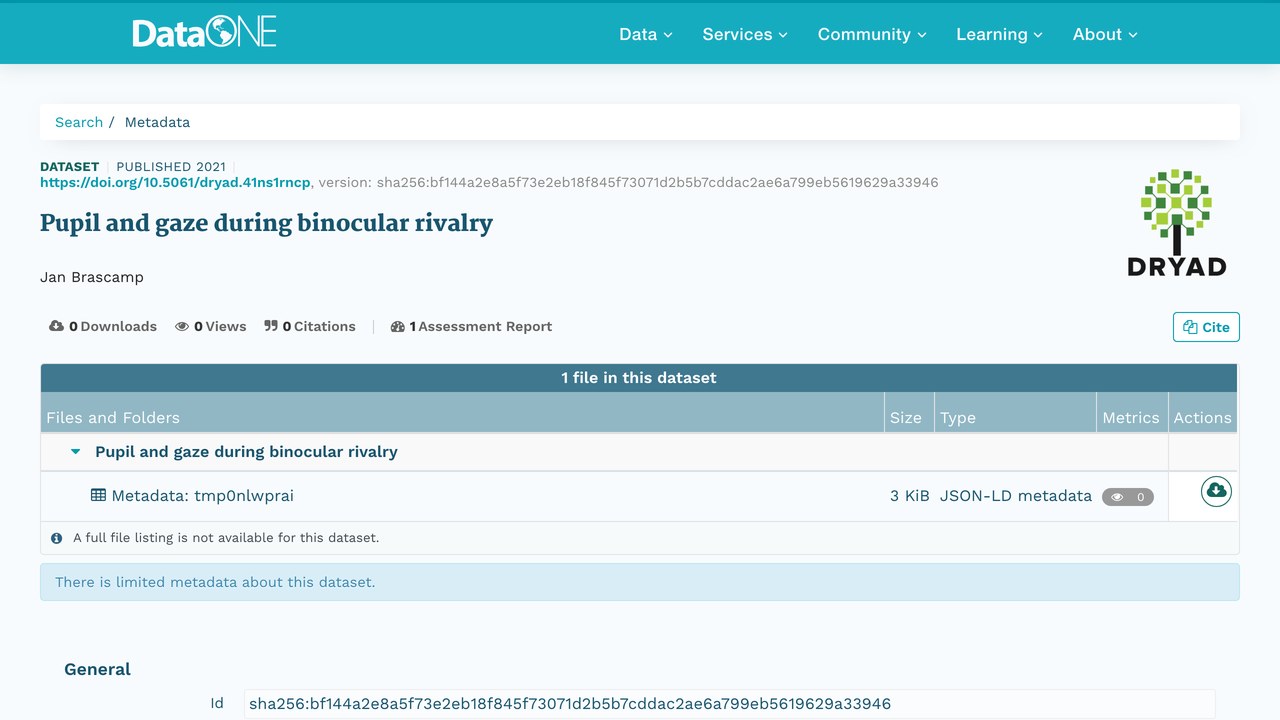Open the 1 Assessment Report link
Image resolution: width=1280 pixels, height=720 pixels.
point(471,326)
